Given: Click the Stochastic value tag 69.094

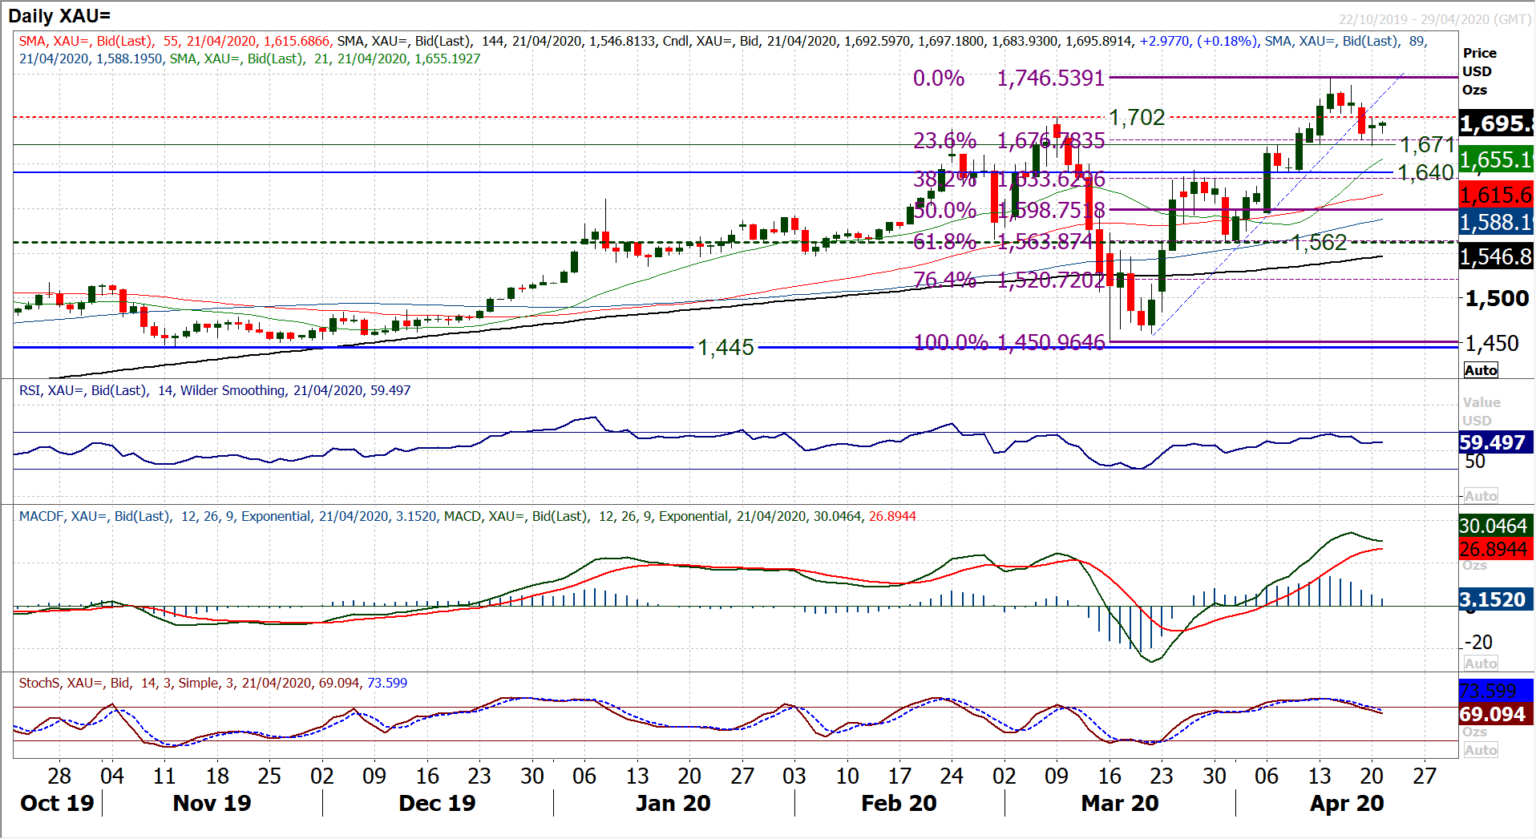Looking at the screenshot, I should pos(1495,714).
